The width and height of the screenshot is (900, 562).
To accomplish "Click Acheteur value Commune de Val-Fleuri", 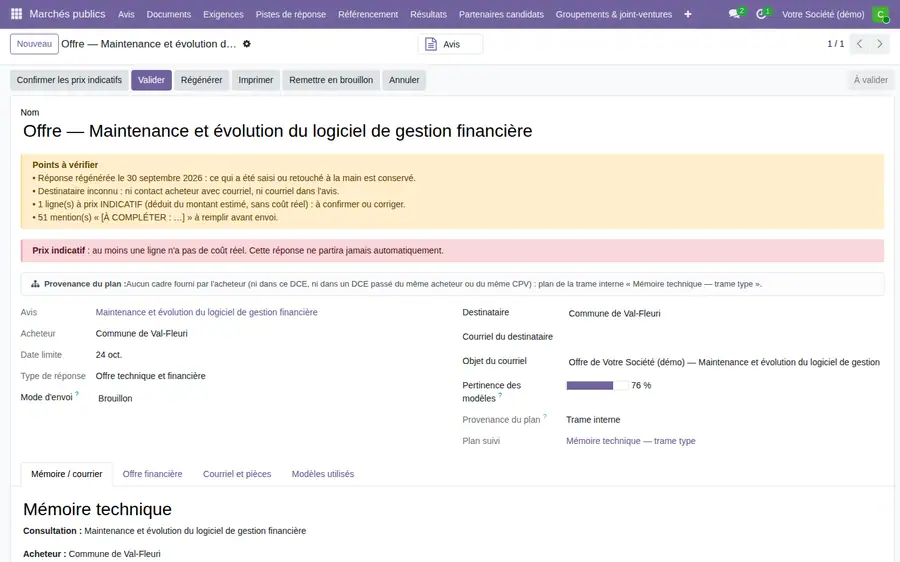I will click(142, 334).
